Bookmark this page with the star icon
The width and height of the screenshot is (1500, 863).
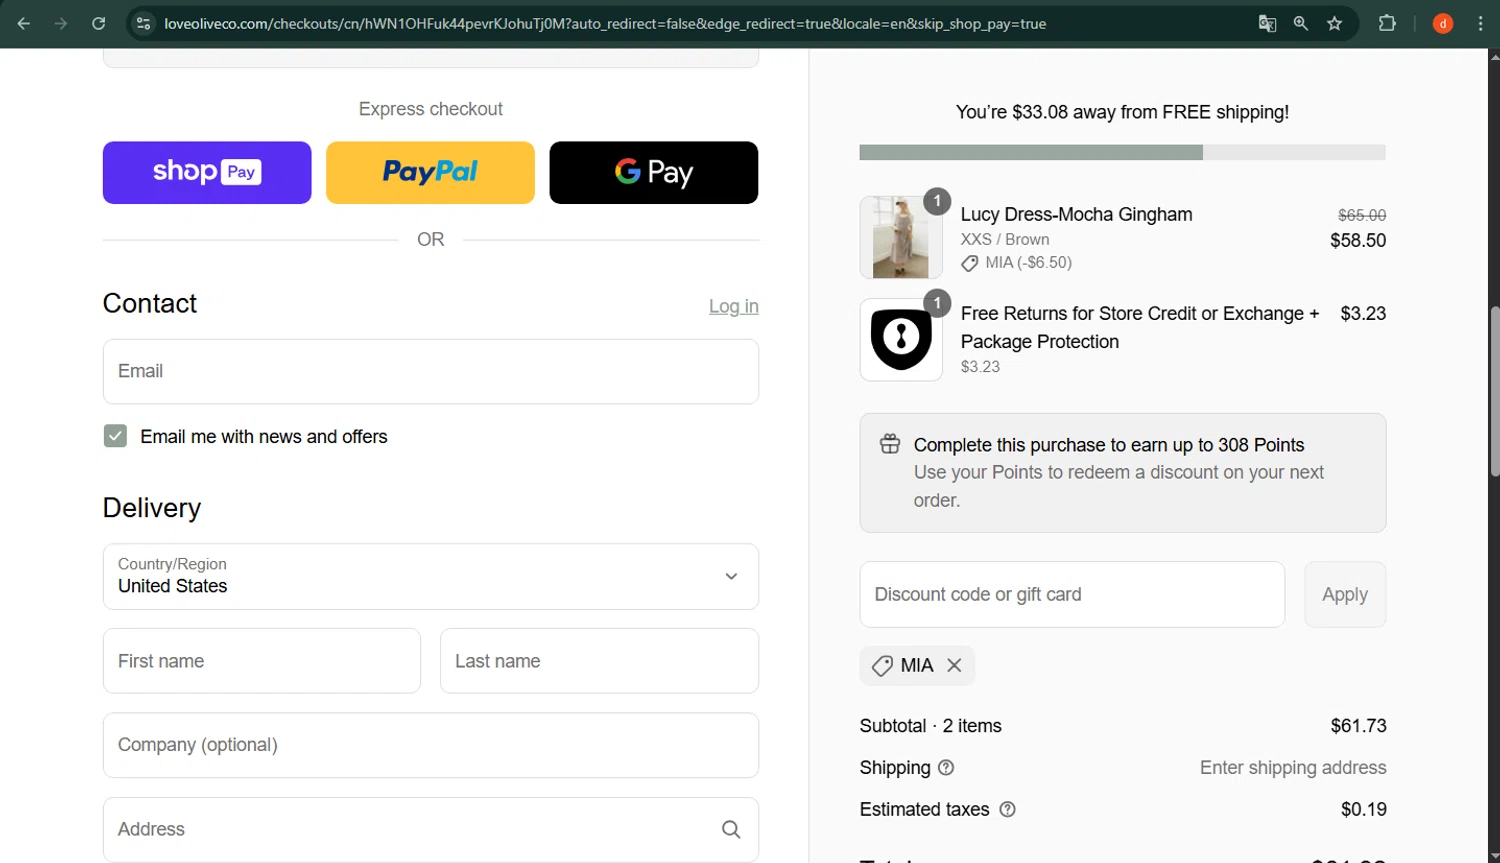pos(1334,23)
